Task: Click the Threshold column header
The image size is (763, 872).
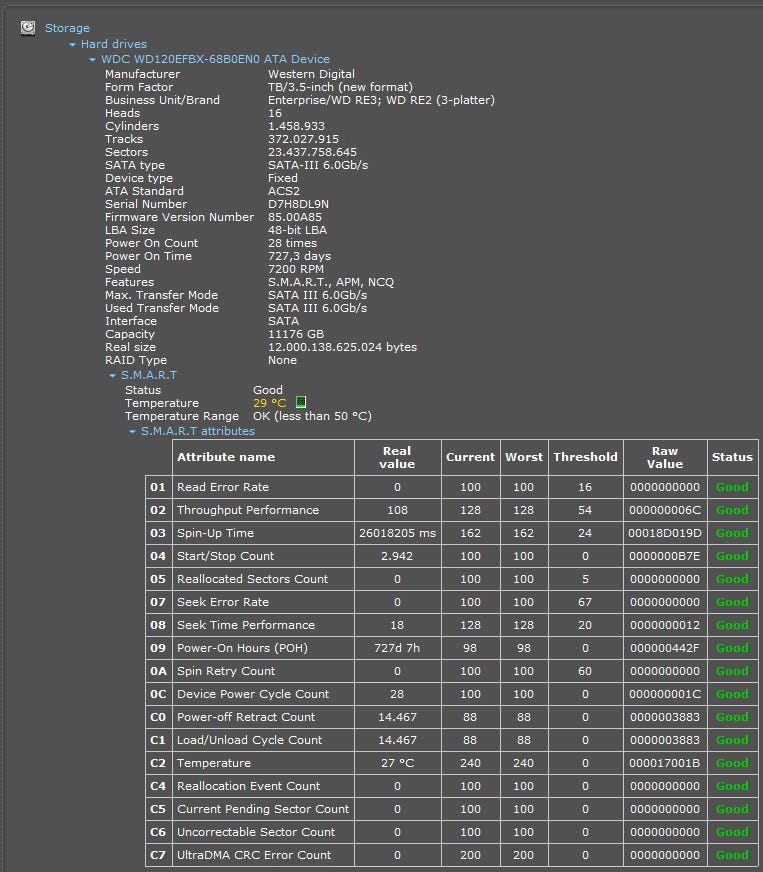Action: [x=585, y=457]
